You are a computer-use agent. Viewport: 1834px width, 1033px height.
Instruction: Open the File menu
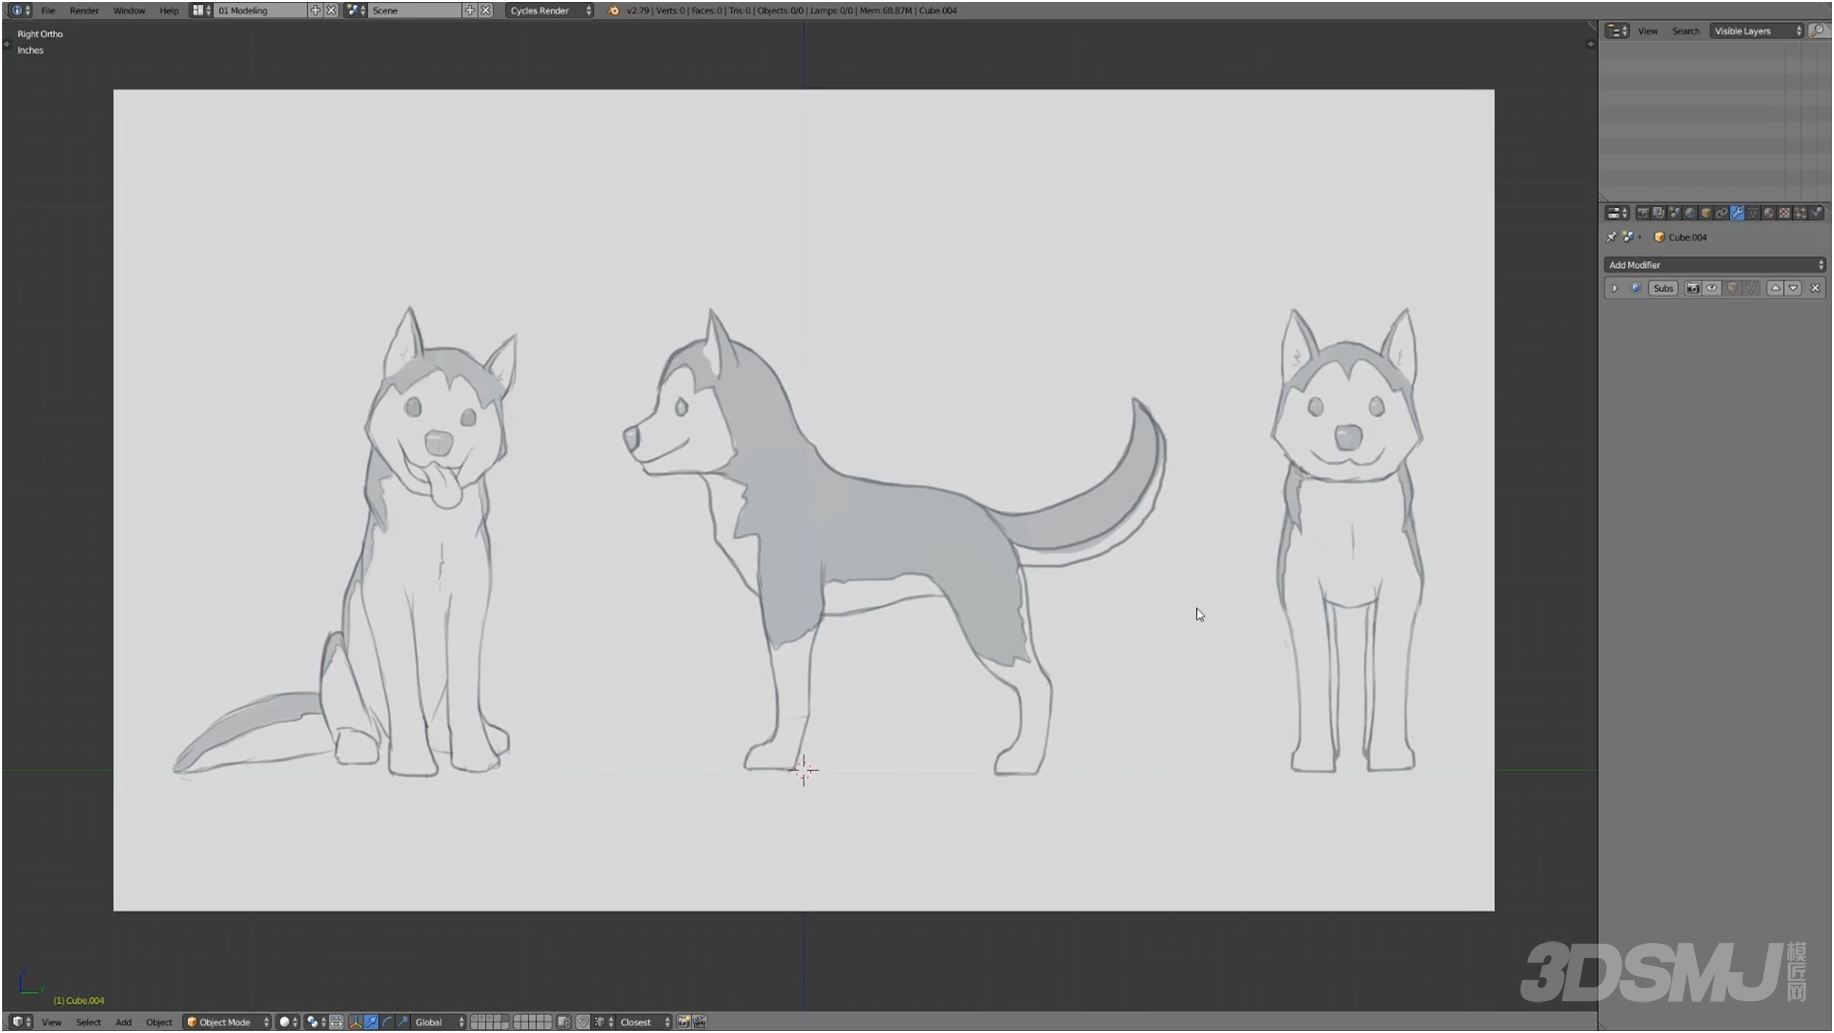tap(48, 10)
